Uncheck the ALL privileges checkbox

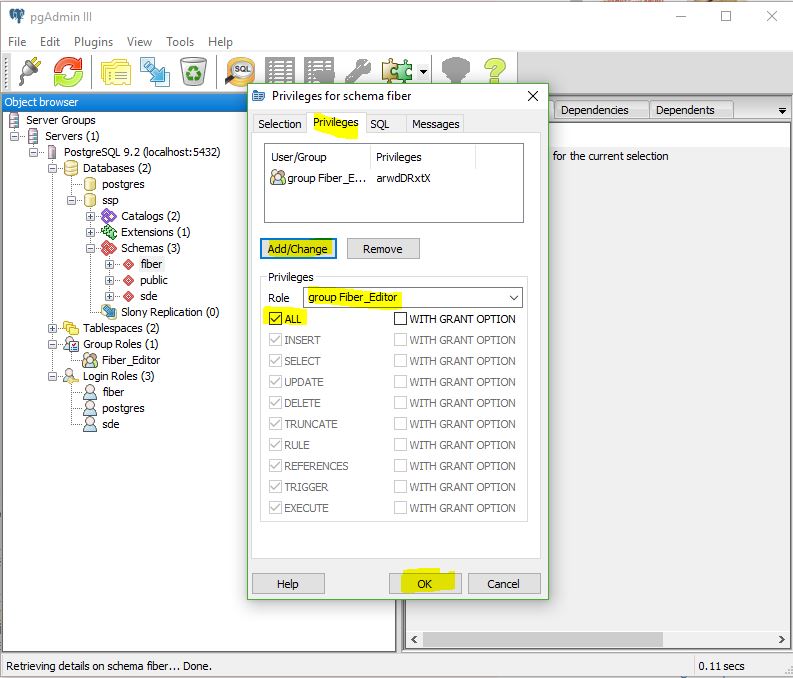click(275, 319)
